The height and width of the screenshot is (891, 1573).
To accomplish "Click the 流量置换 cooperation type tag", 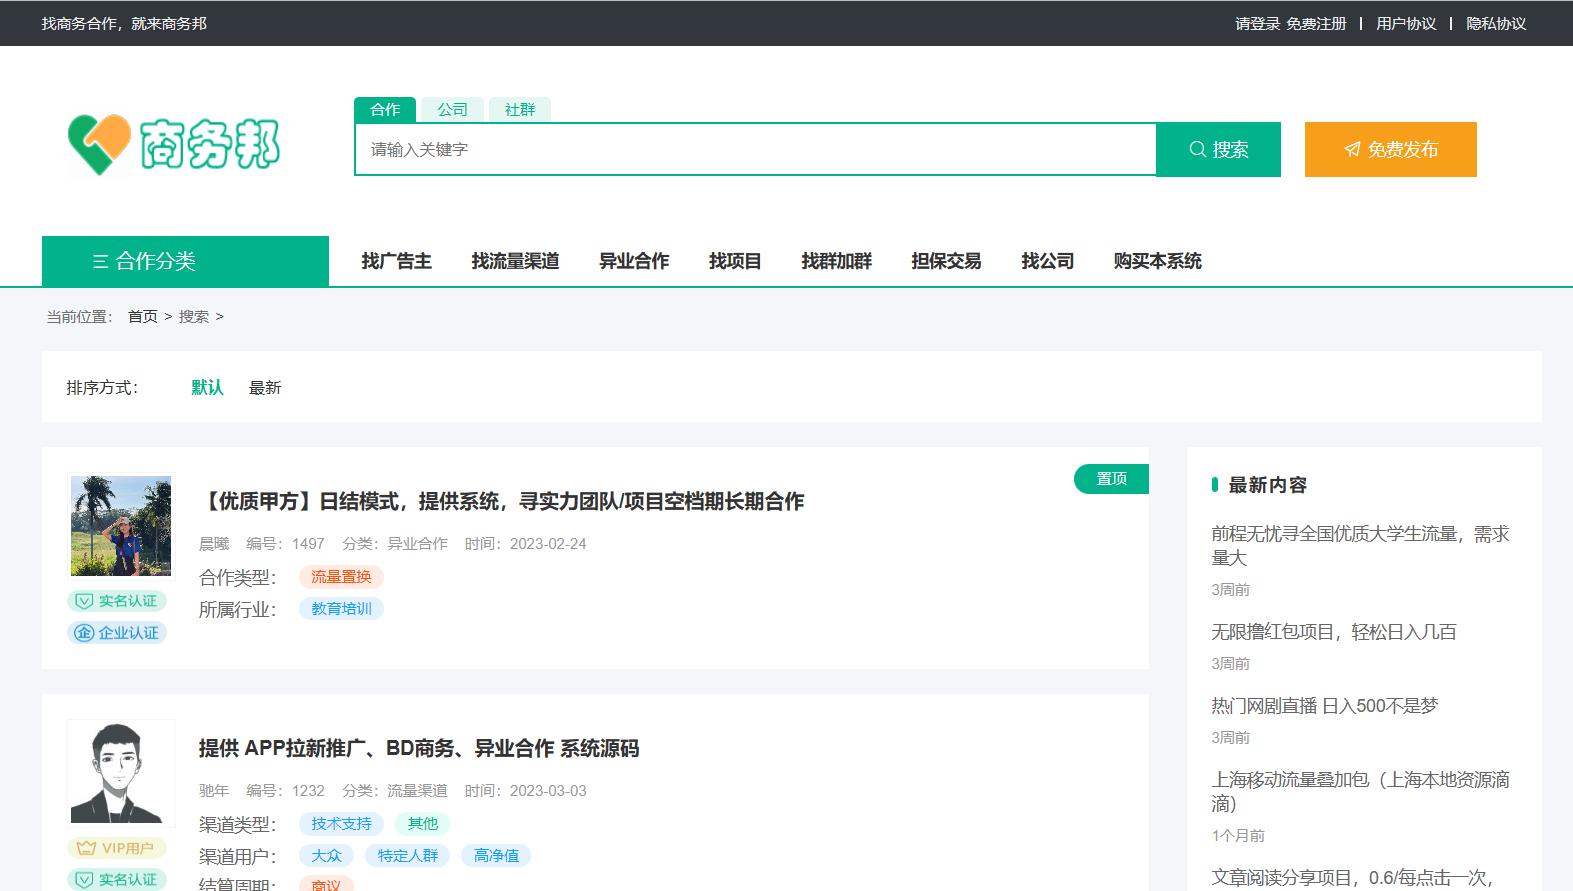I will [x=341, y=577].
